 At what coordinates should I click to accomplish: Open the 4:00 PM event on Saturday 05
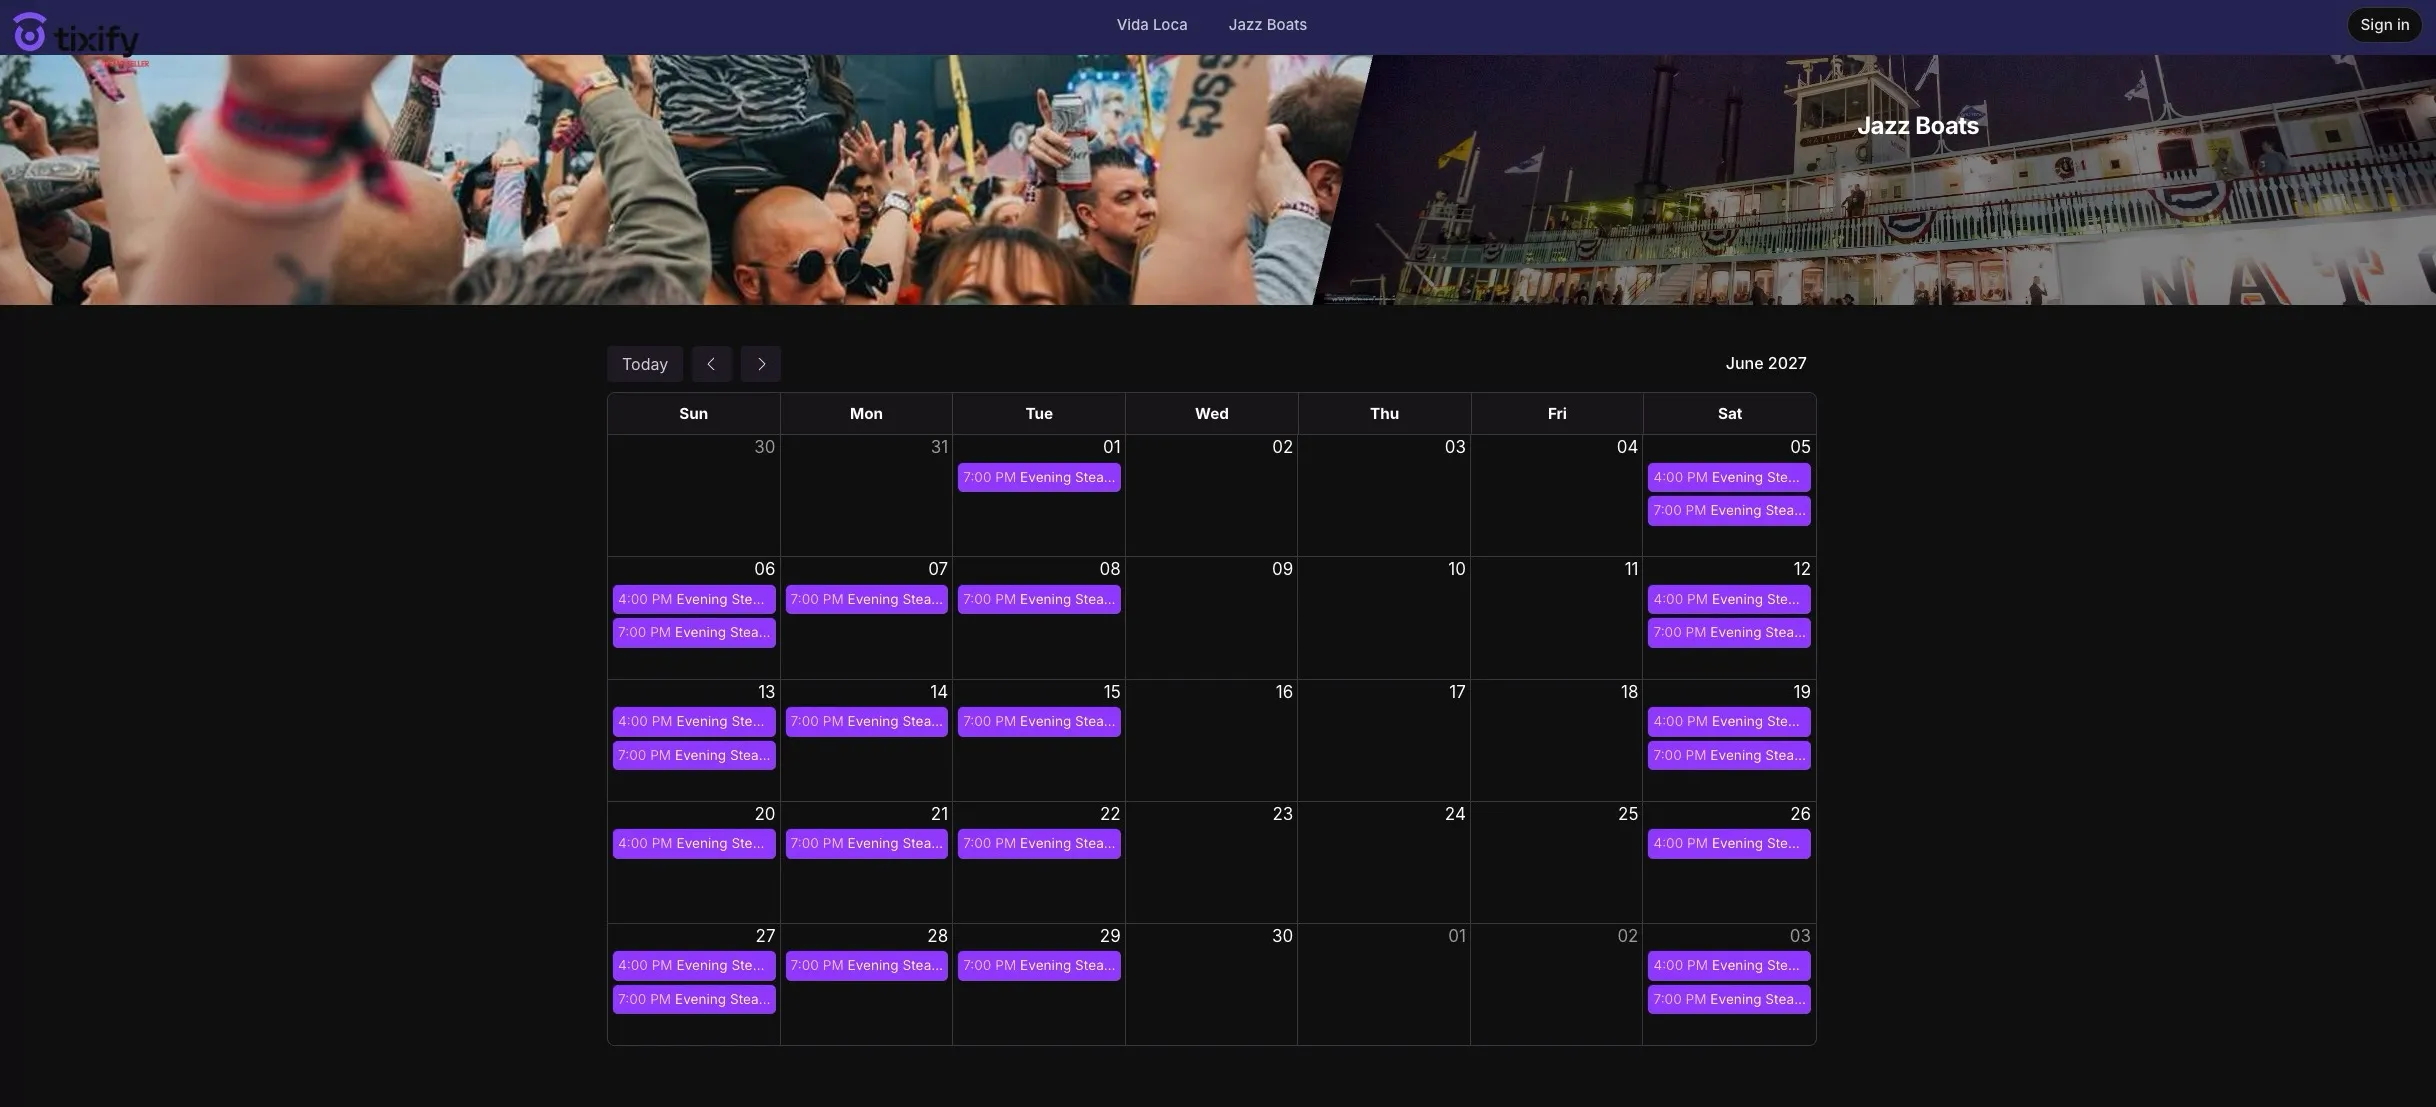point(1729,477)
